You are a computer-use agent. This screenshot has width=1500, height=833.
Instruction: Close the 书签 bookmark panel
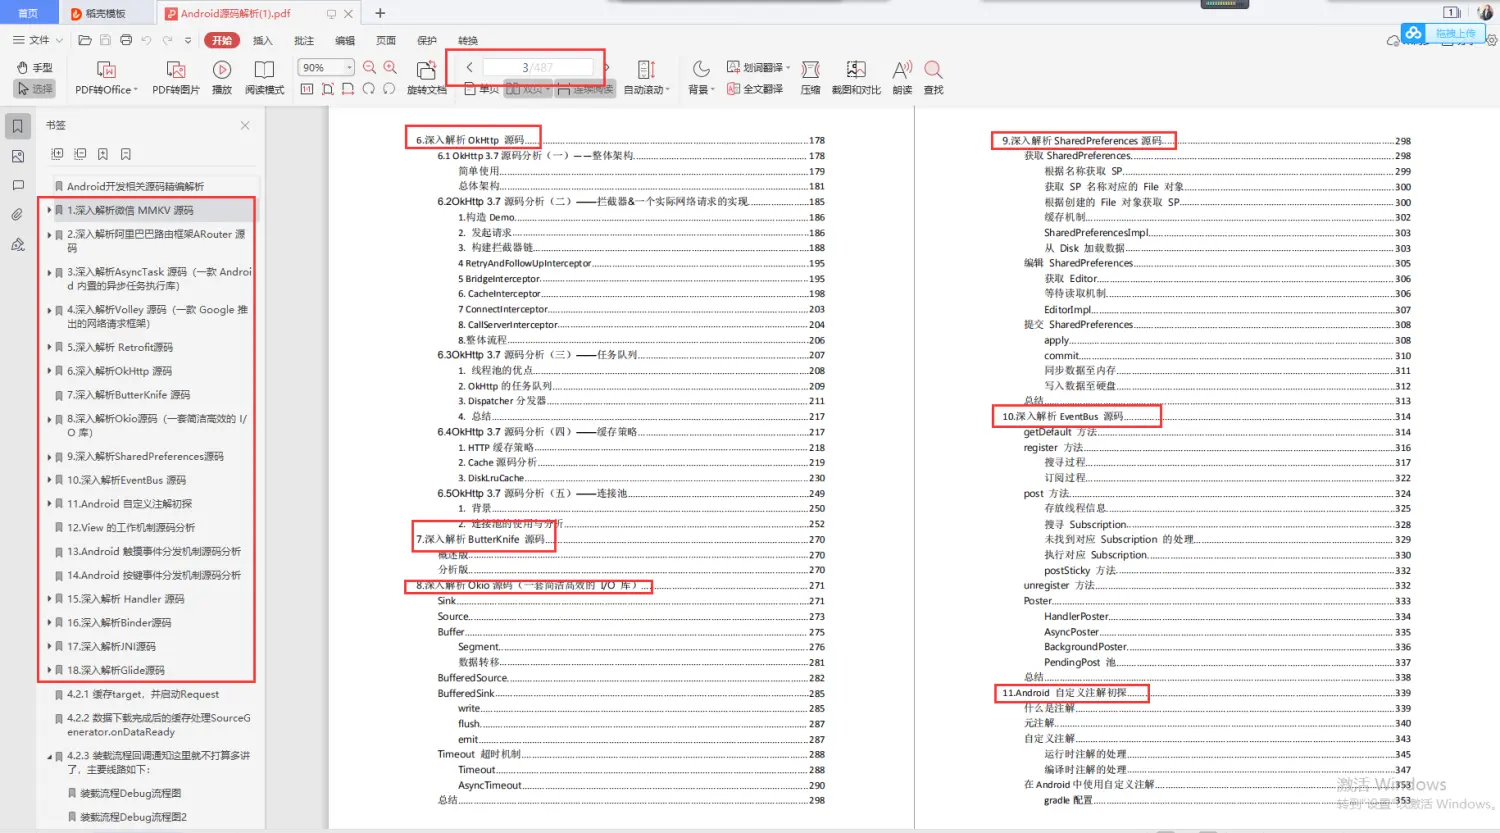[245, 125]
